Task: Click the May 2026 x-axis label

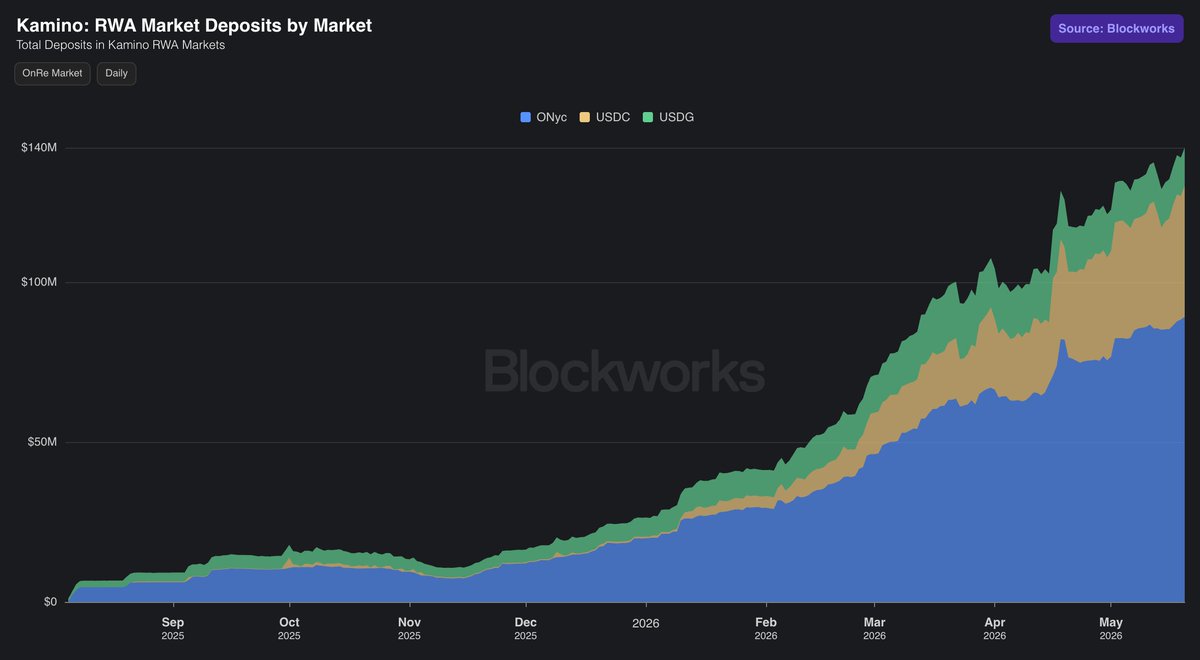Action: pos(1110,628)
